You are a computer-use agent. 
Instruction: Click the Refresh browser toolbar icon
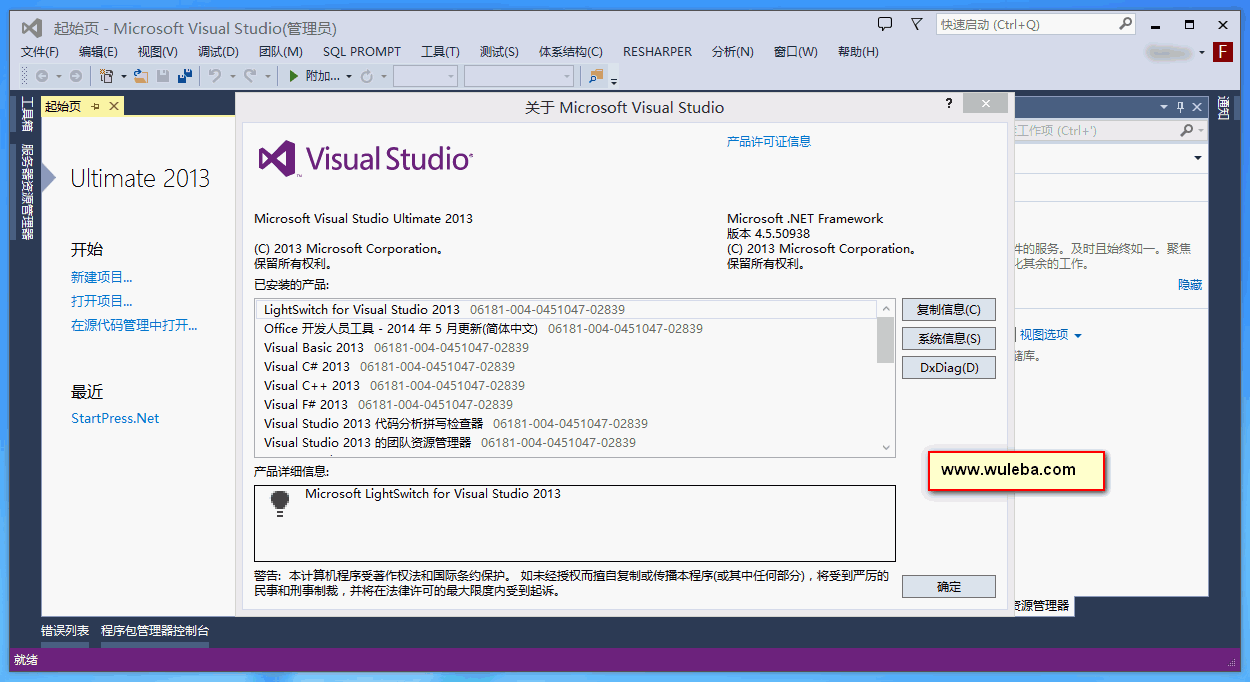coord(366,76)
